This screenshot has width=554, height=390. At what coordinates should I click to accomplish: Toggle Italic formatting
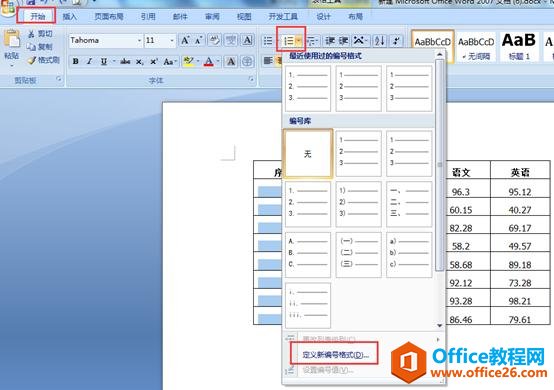point(89,61)
